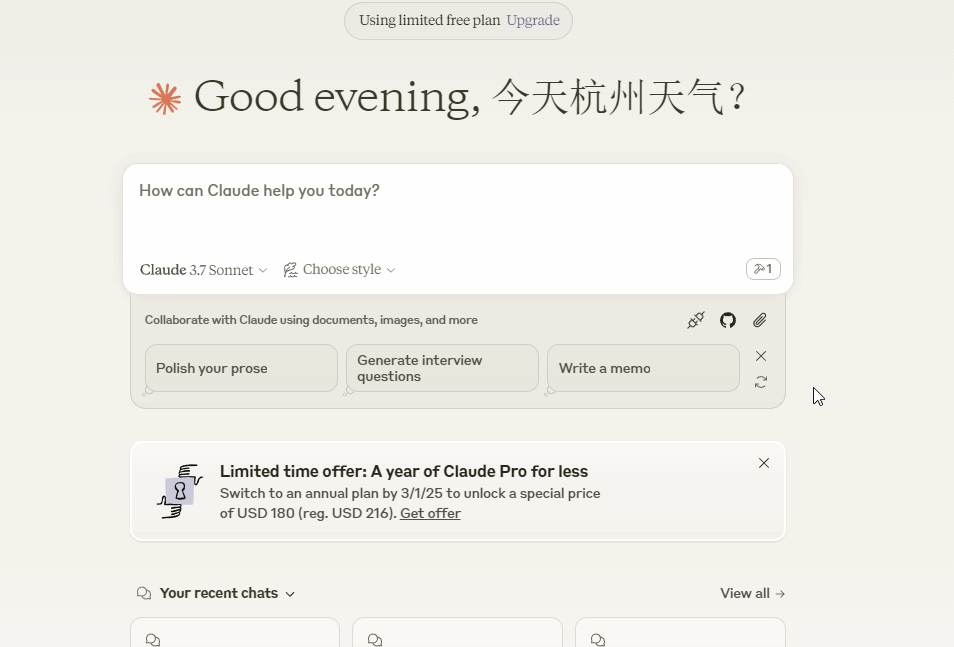Open the second recent chat card
This screenshot has height=647, width=954.
pyautogui.click(x=458, y=632)
